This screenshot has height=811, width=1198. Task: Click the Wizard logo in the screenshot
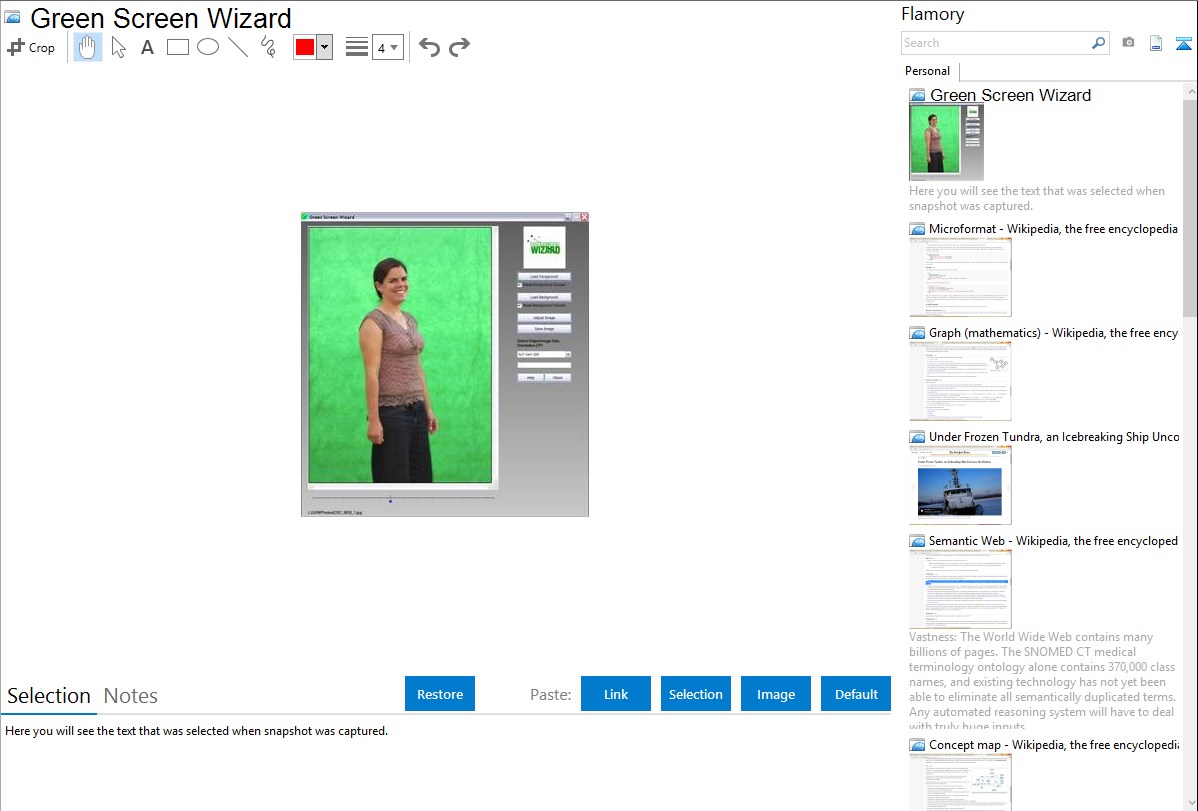pyautogui.click(x=545, y=247)
